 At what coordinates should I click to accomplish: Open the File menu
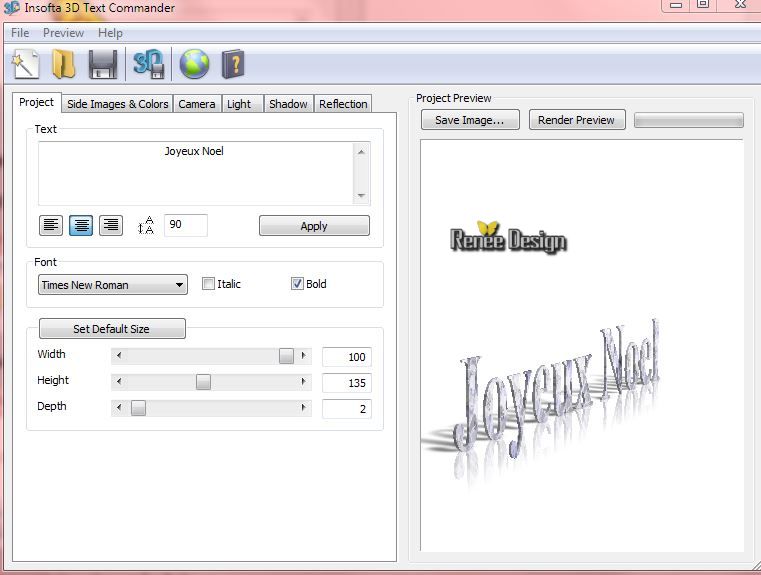tap(20, 33)
